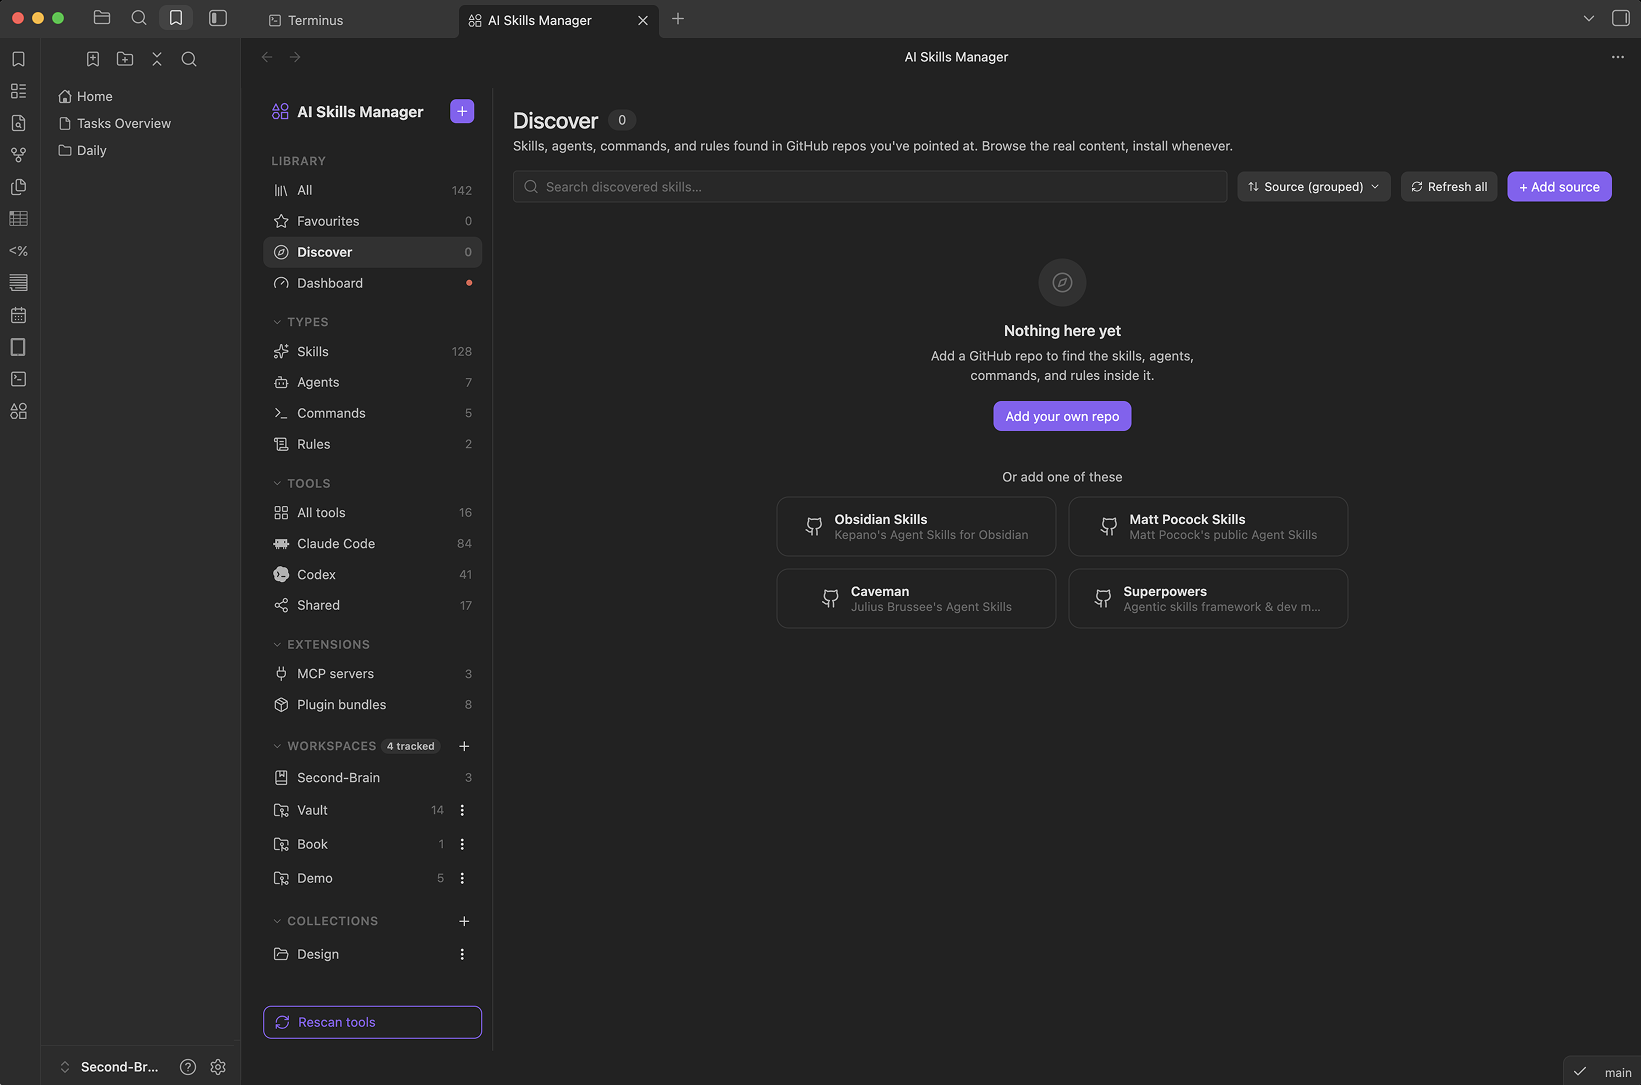This screenshot has height=1085, width=1641.
Task: Add the Matt Pocock Skills repo card
Action: click(x=1208, y=527)
